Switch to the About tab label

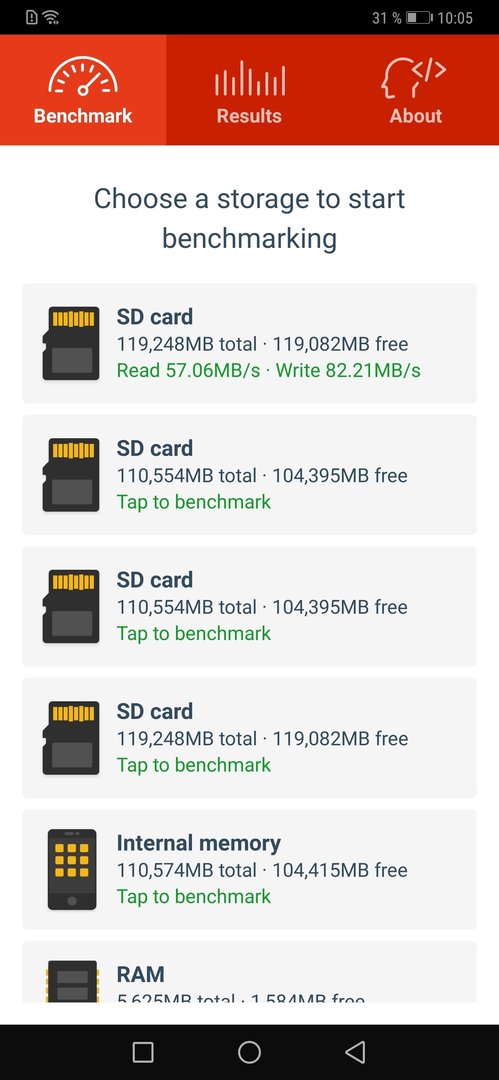[416, 116]
